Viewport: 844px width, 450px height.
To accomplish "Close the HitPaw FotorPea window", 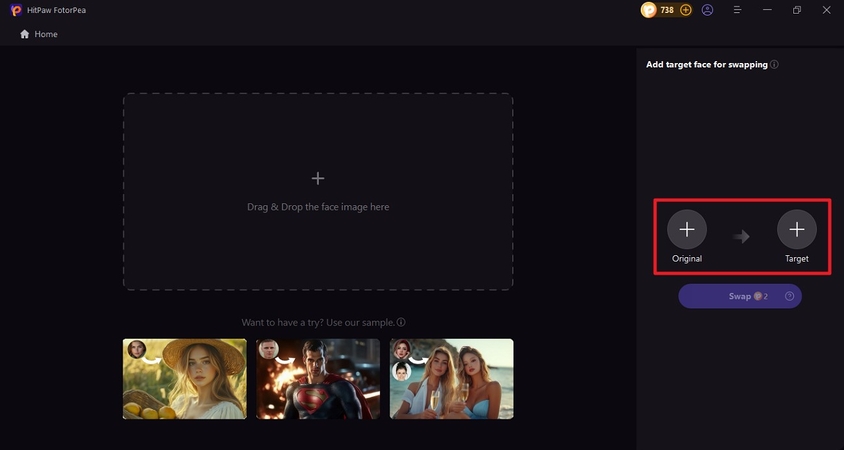I will (826, 10).
